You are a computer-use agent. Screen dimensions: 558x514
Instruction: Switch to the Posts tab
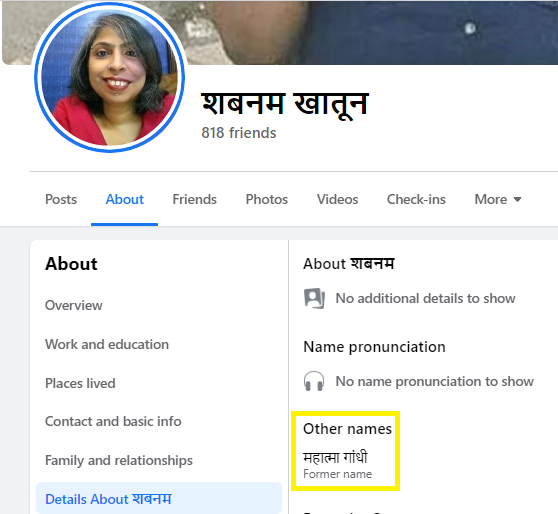click(61, 199)
